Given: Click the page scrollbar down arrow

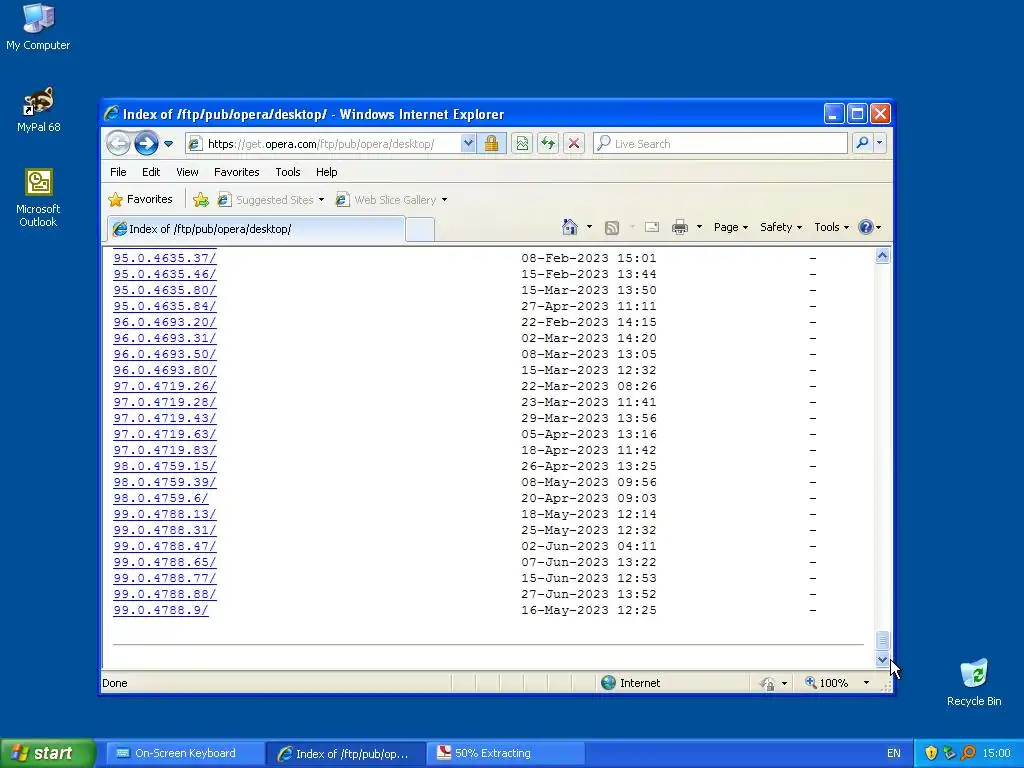Looking at the screenshot, I should coord(882,660).
